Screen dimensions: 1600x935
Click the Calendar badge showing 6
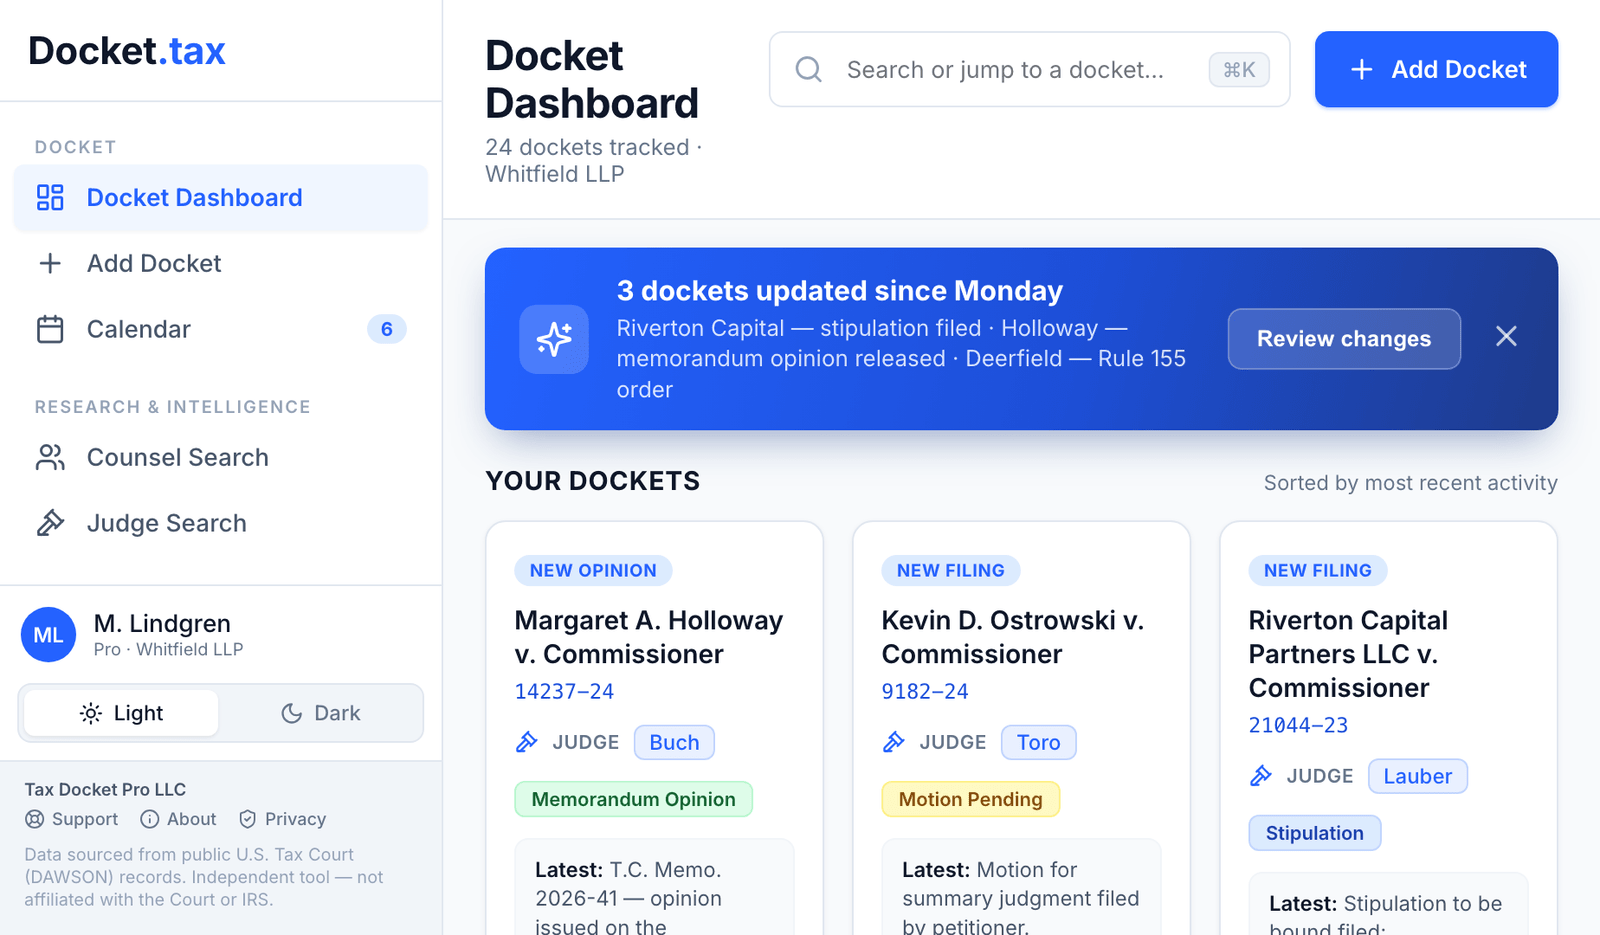[x=387, y=330]
